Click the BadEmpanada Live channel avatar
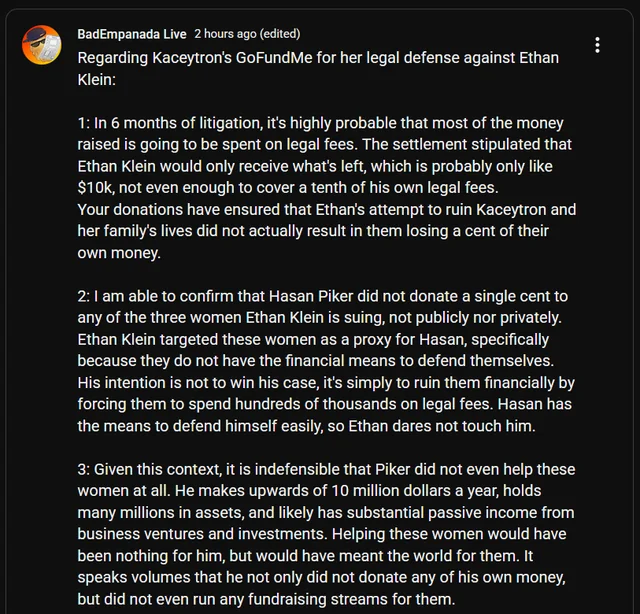The image size is (640, 614). (x=42, y=45)
